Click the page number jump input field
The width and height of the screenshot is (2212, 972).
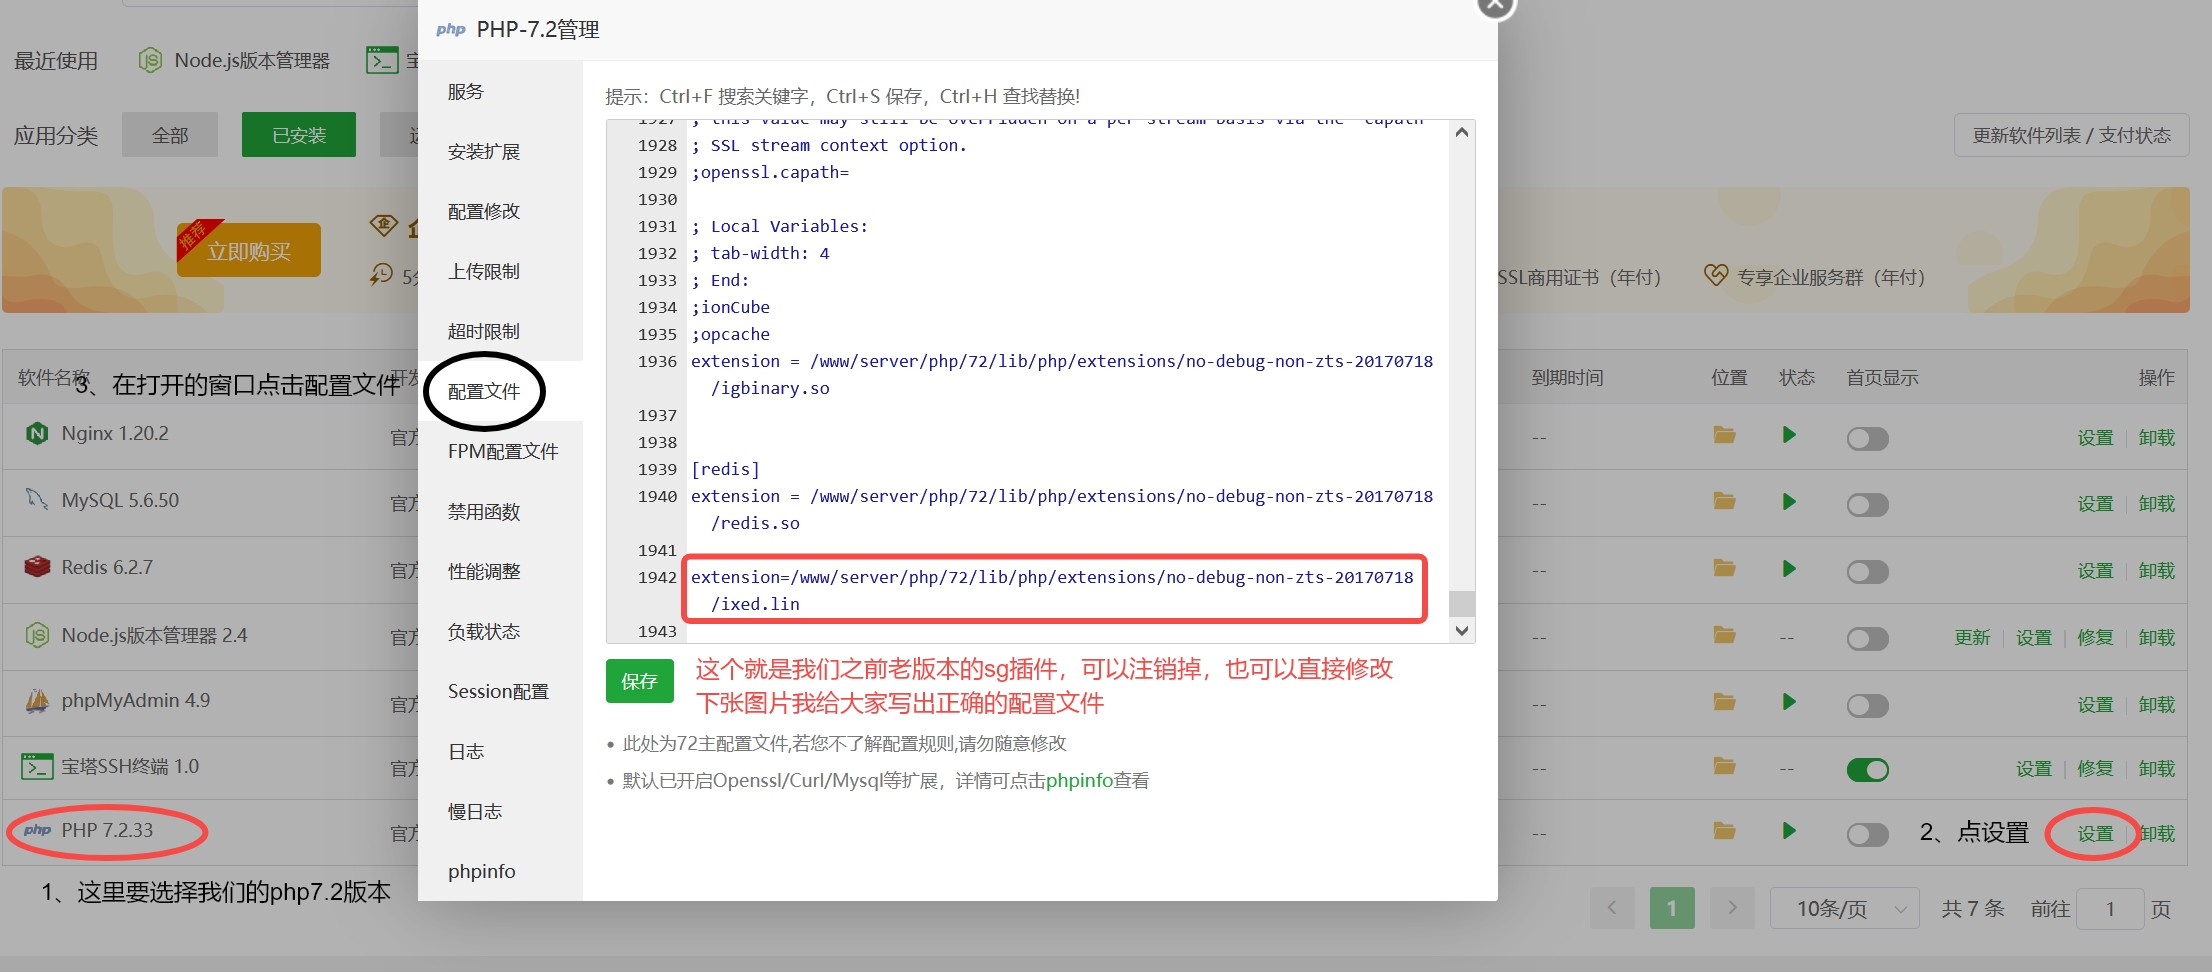point(2110,909)
